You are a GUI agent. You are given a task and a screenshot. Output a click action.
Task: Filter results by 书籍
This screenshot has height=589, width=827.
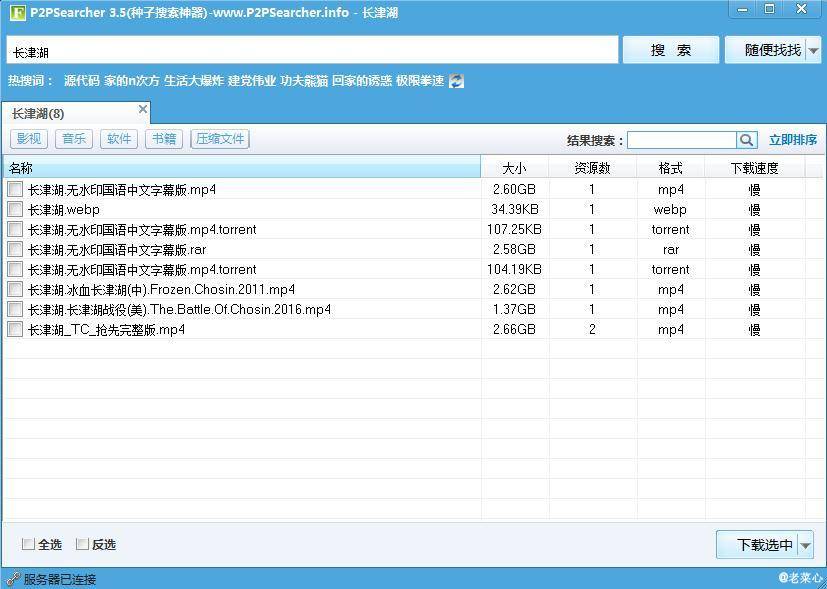point(164,139)
